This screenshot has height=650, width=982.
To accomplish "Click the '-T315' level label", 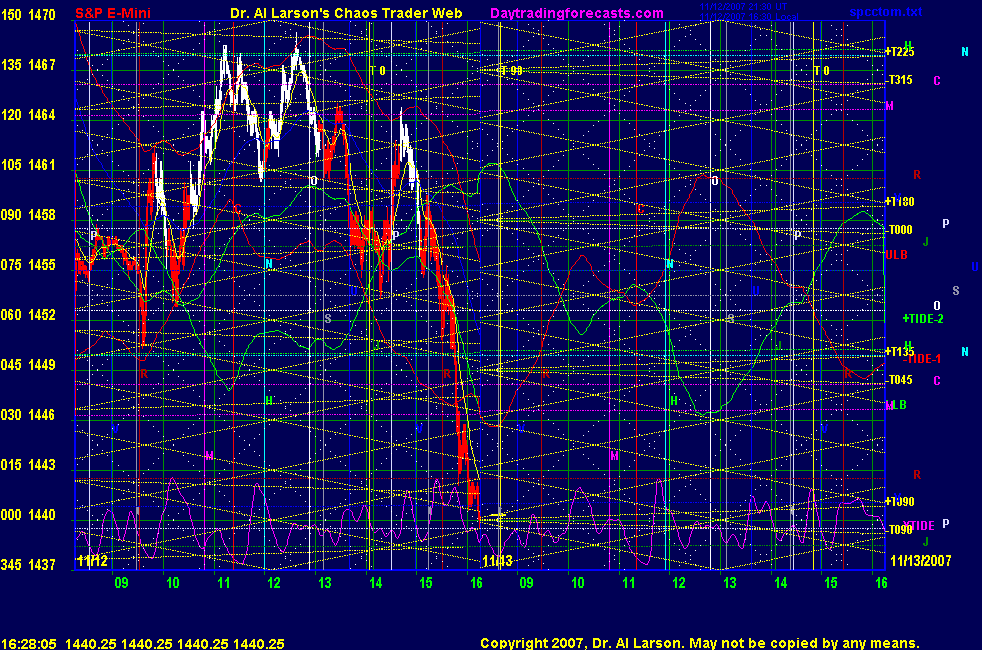I will coord(900,80).
